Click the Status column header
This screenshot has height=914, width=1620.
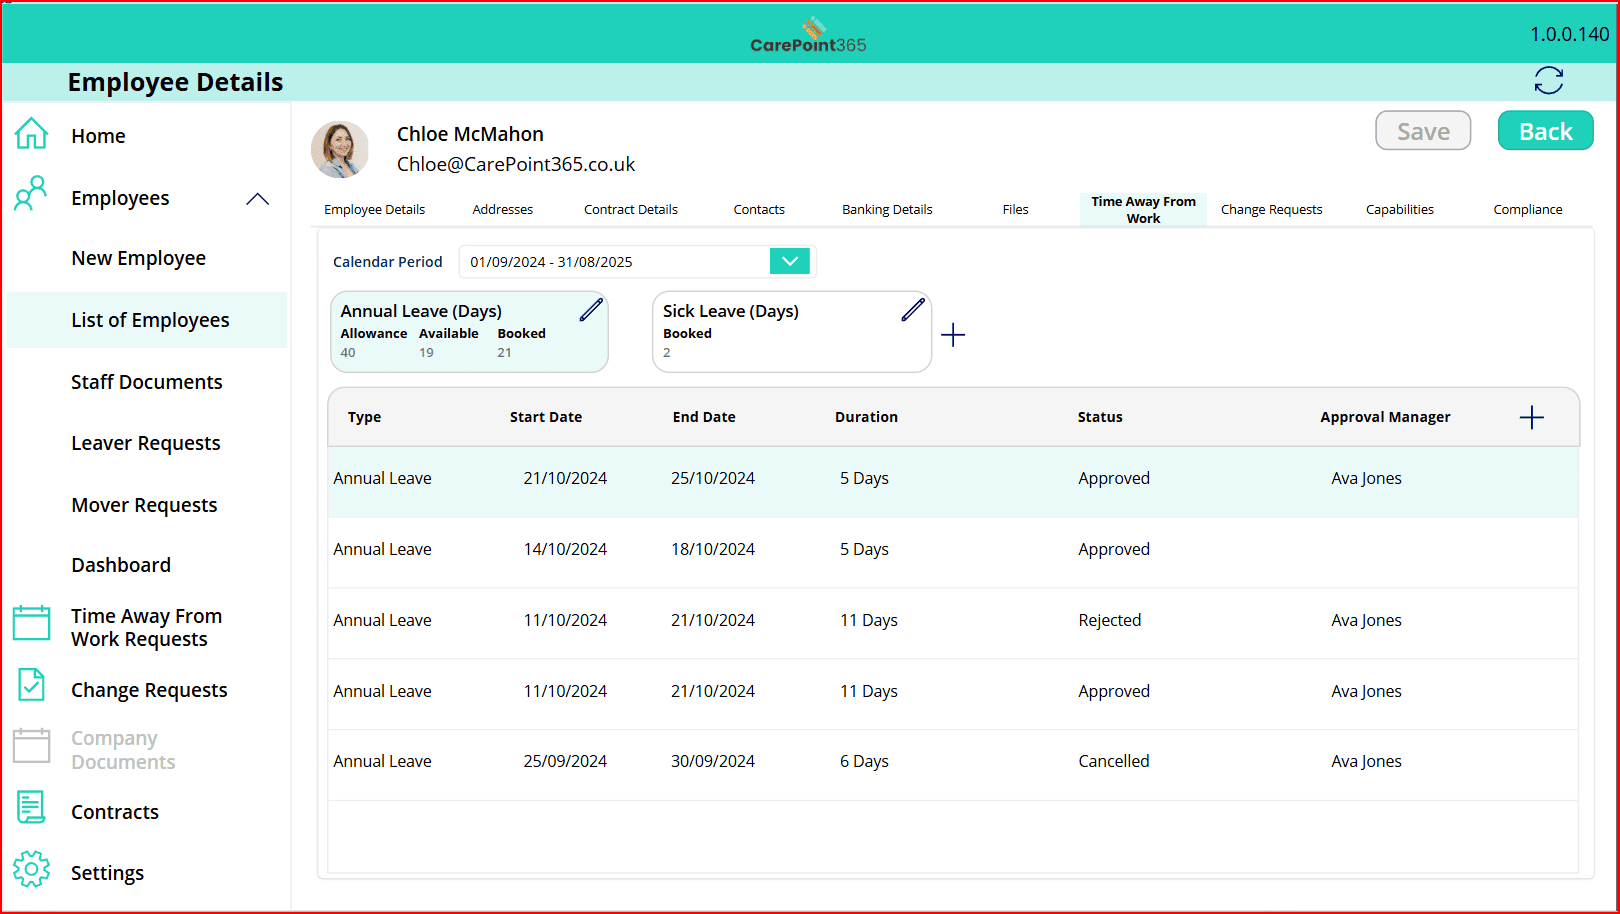pos(1100,417)
